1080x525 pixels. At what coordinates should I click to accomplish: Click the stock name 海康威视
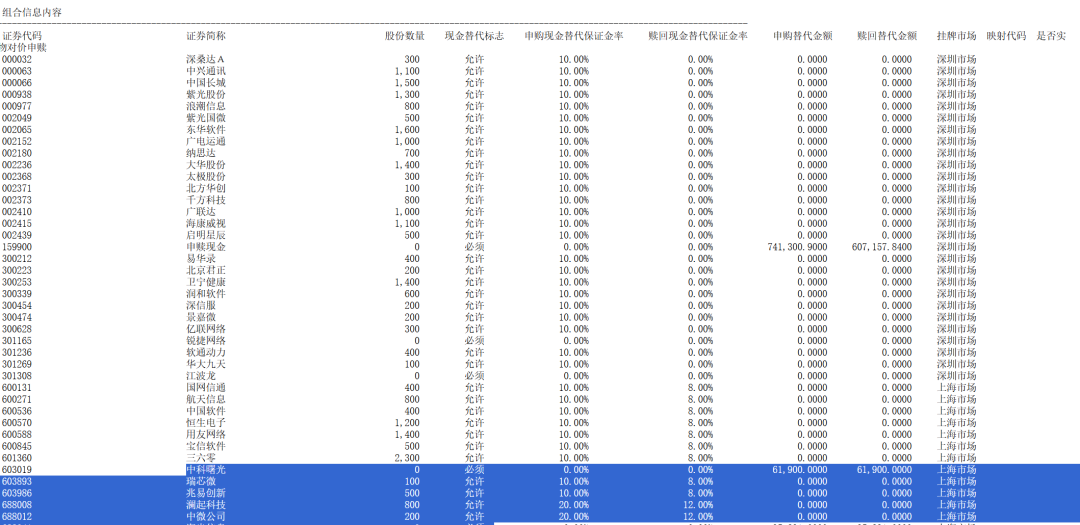point(206,223)
